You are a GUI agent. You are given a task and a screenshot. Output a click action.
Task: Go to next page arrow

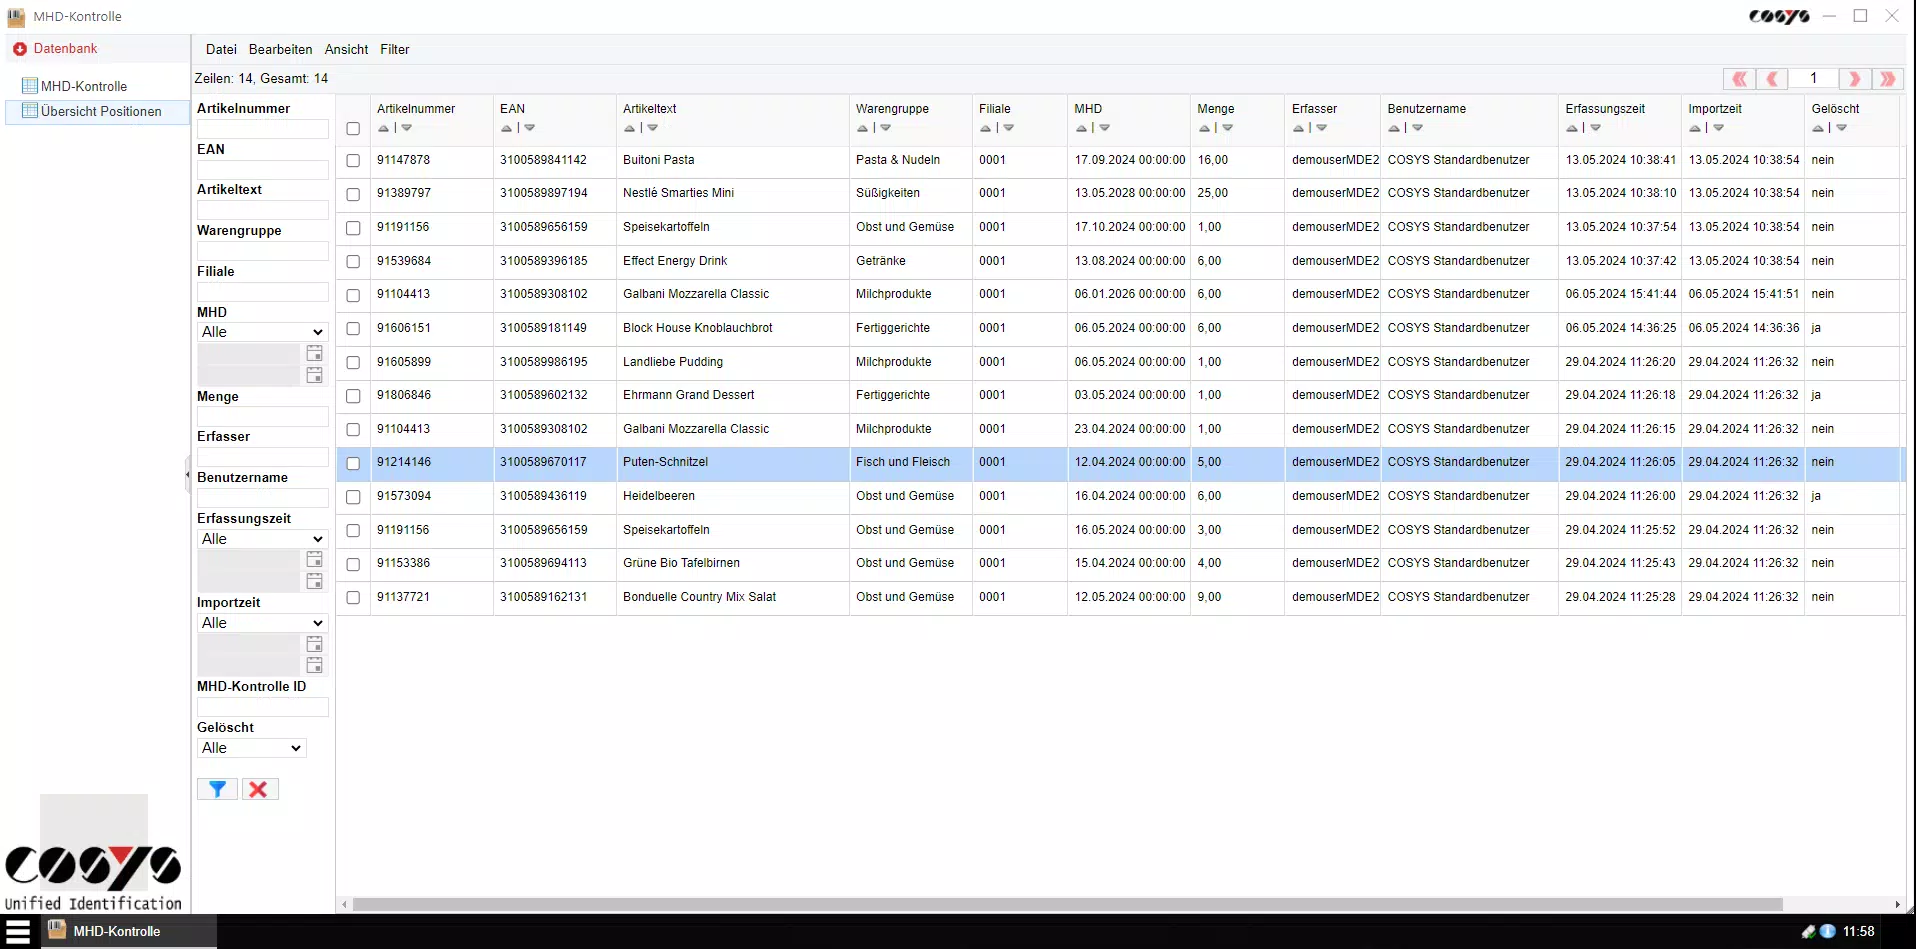coord(1854,79)
